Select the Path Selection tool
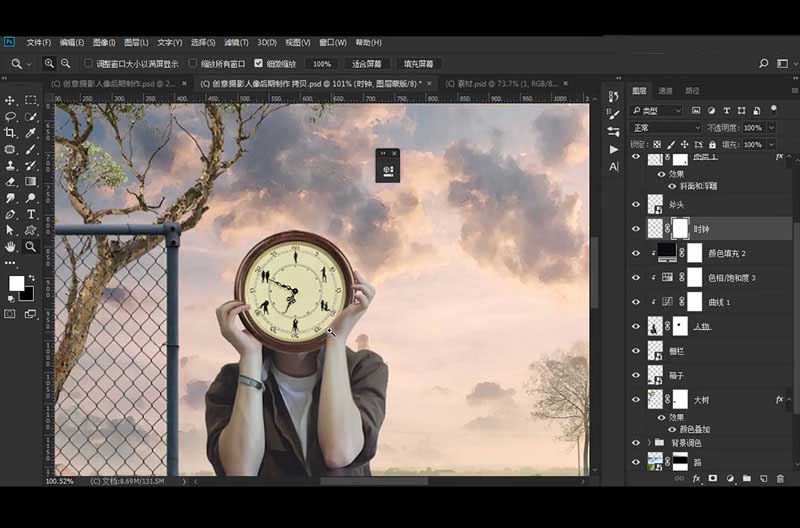Viewport: 800px width, 528px height. pos(10,231)
